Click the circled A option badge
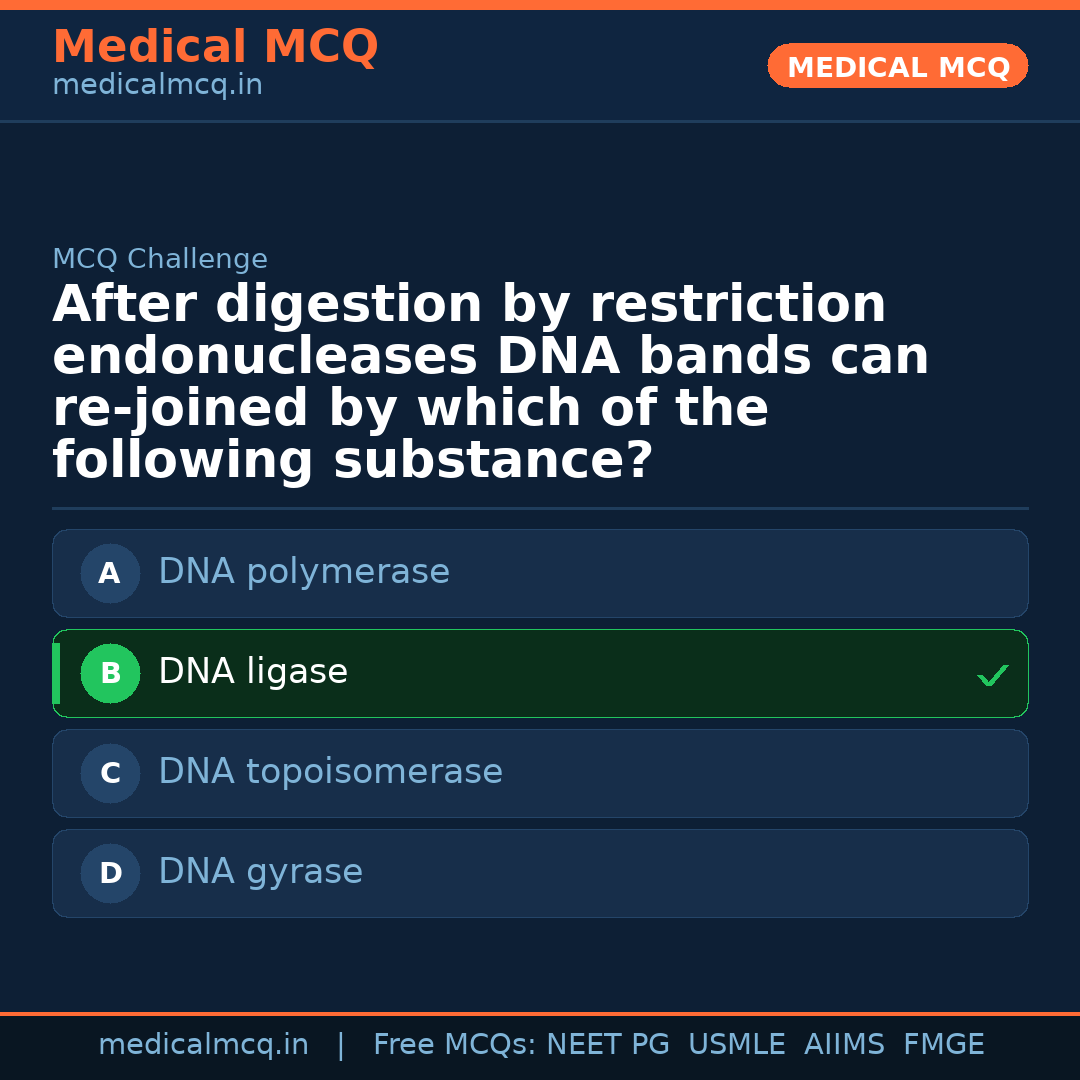 110,574
